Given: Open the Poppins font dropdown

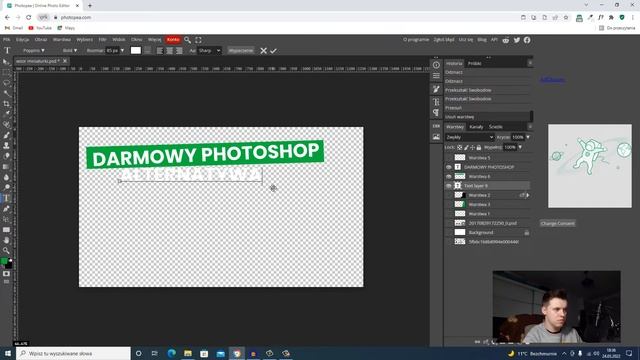Looking at the screenshot, I should click(33, 51).
